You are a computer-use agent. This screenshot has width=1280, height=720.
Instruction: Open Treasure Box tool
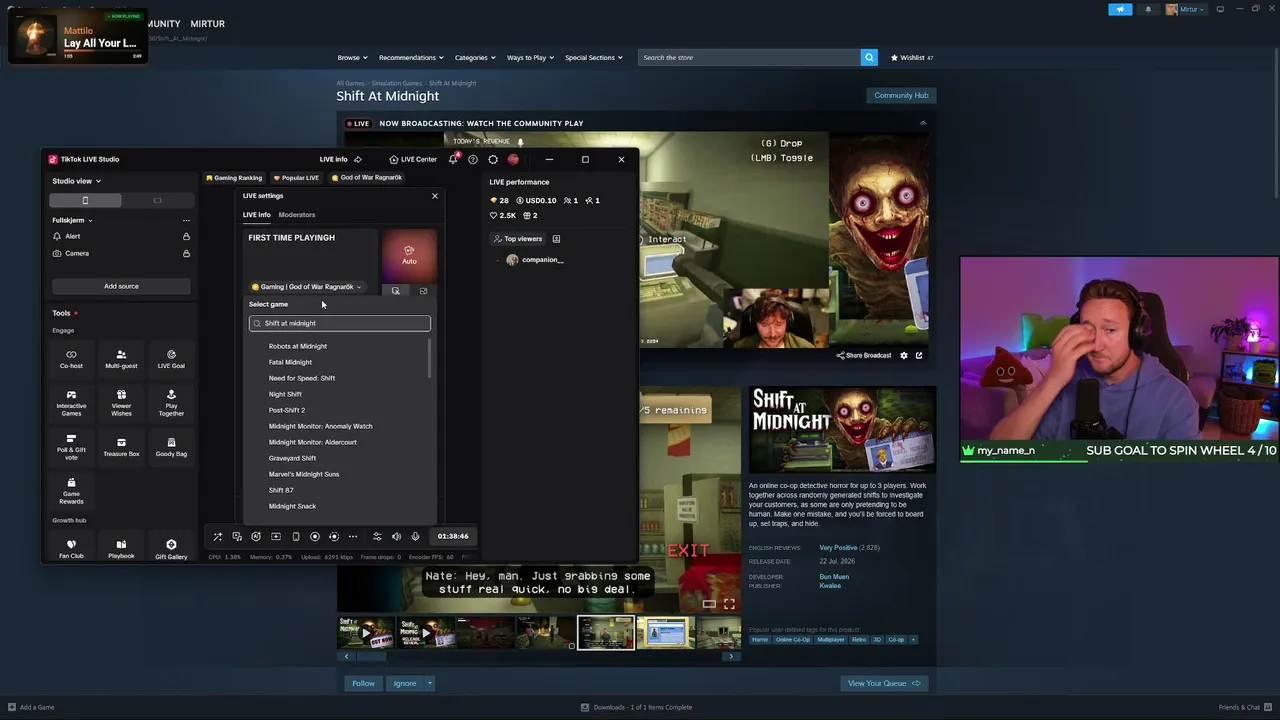121,447
